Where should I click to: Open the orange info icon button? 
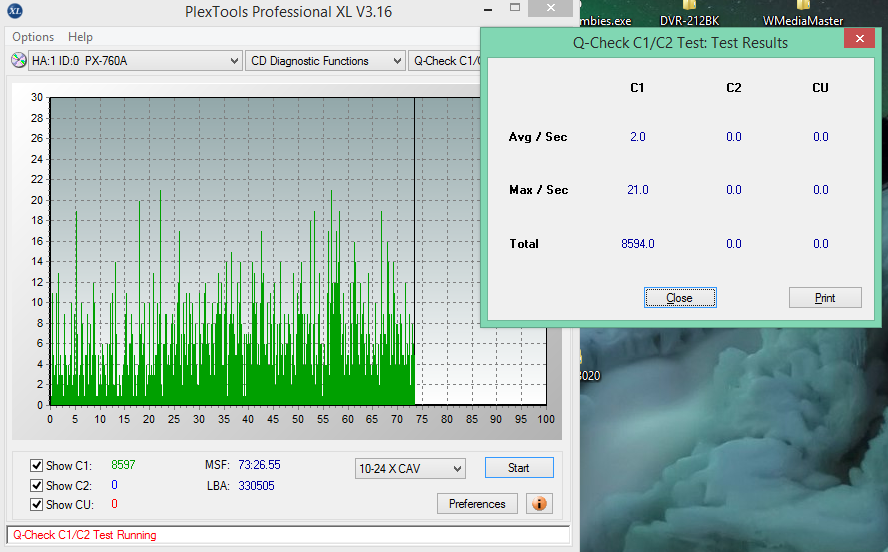539,503
